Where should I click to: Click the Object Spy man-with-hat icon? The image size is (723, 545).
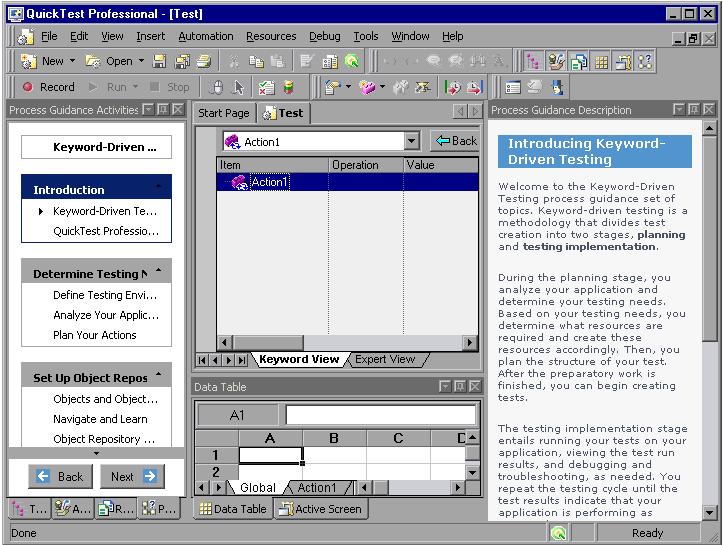pos(557,87)
